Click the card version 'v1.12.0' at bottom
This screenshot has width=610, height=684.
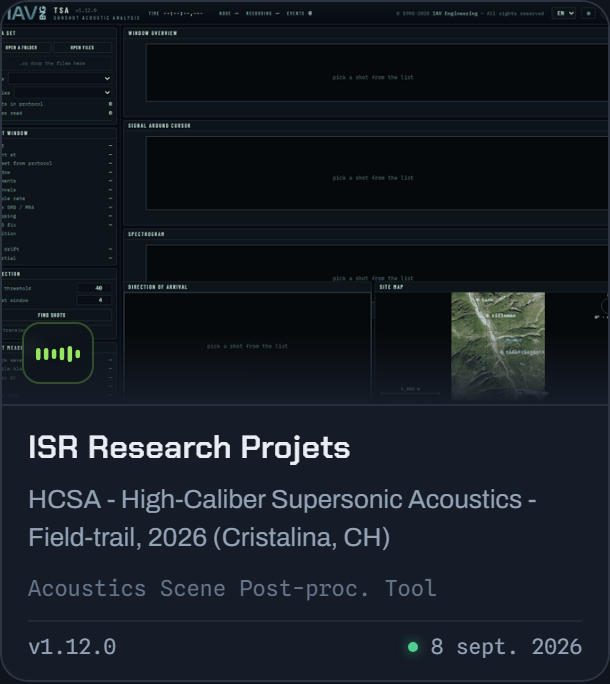coord(72,647)
